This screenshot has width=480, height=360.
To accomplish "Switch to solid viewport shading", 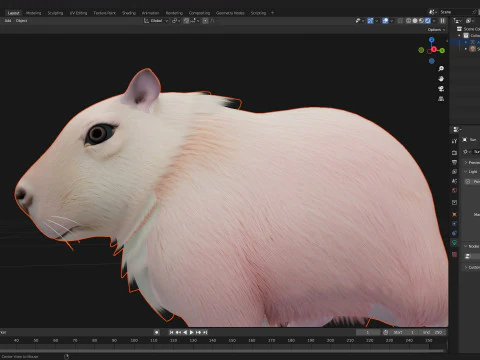I will [x=415, y=21].
